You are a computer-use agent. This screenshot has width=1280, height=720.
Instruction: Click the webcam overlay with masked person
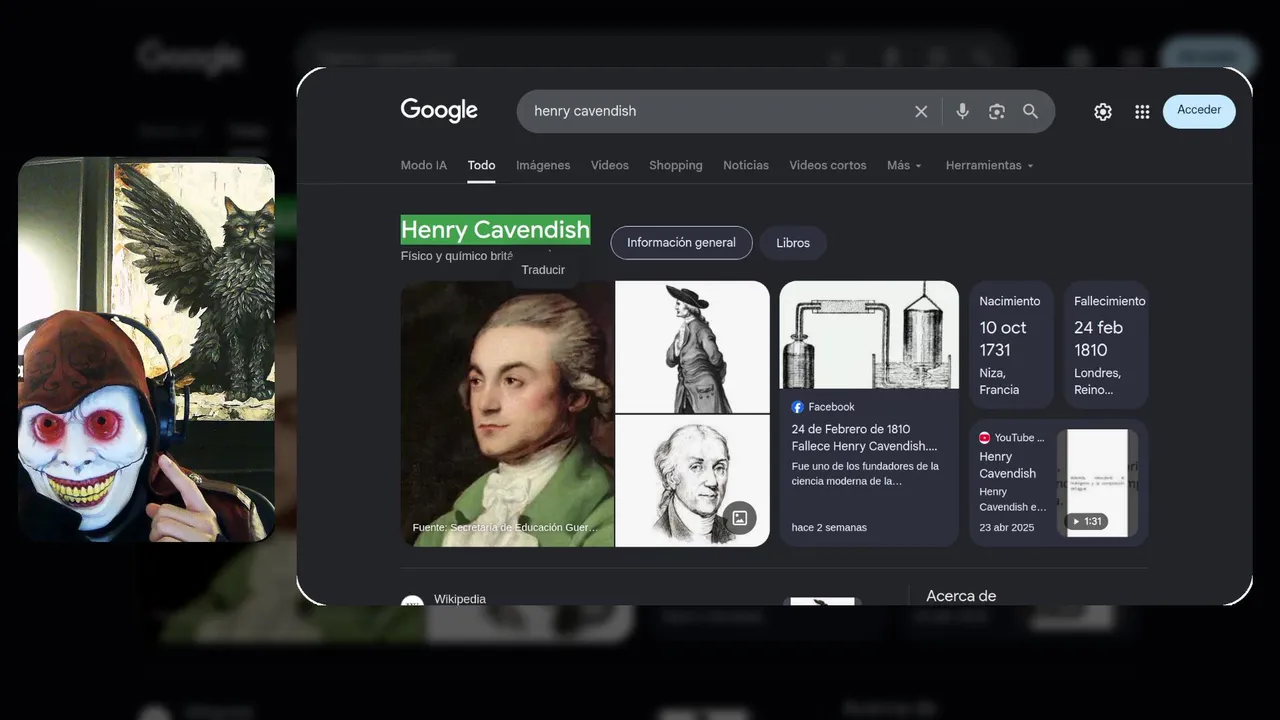coord(146,349)
